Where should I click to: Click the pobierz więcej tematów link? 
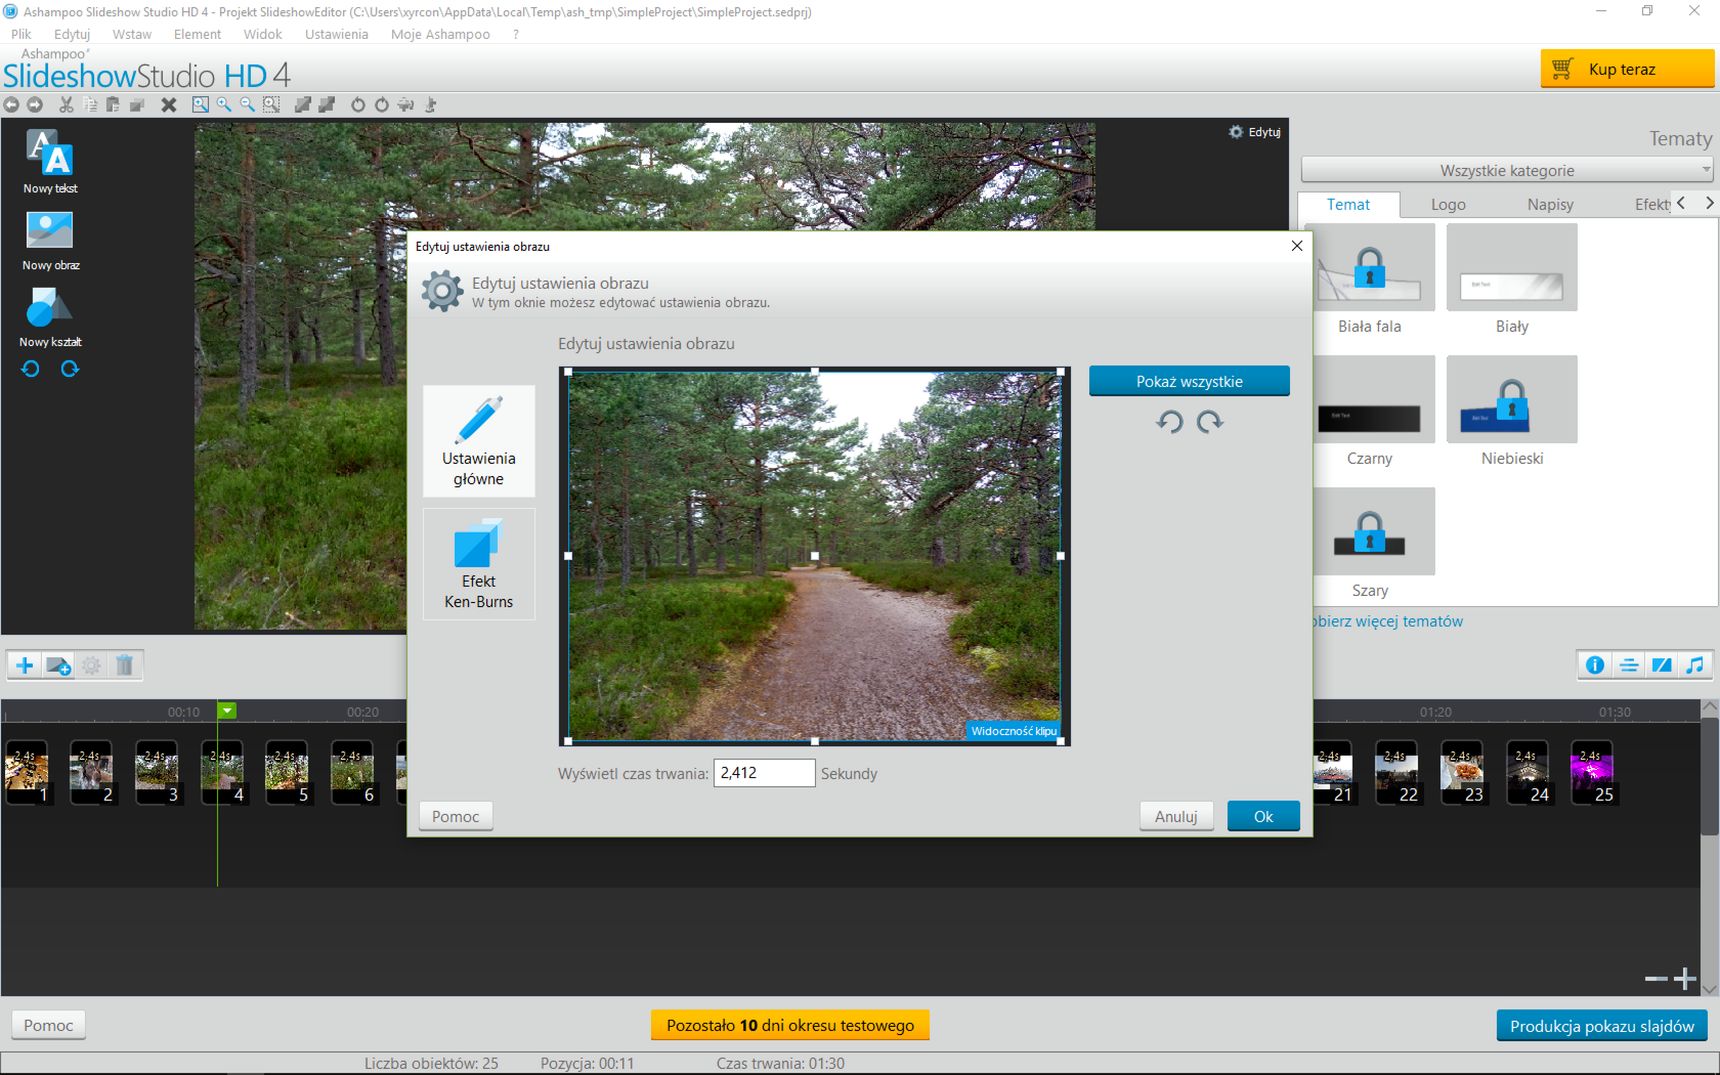[1387, 621]
